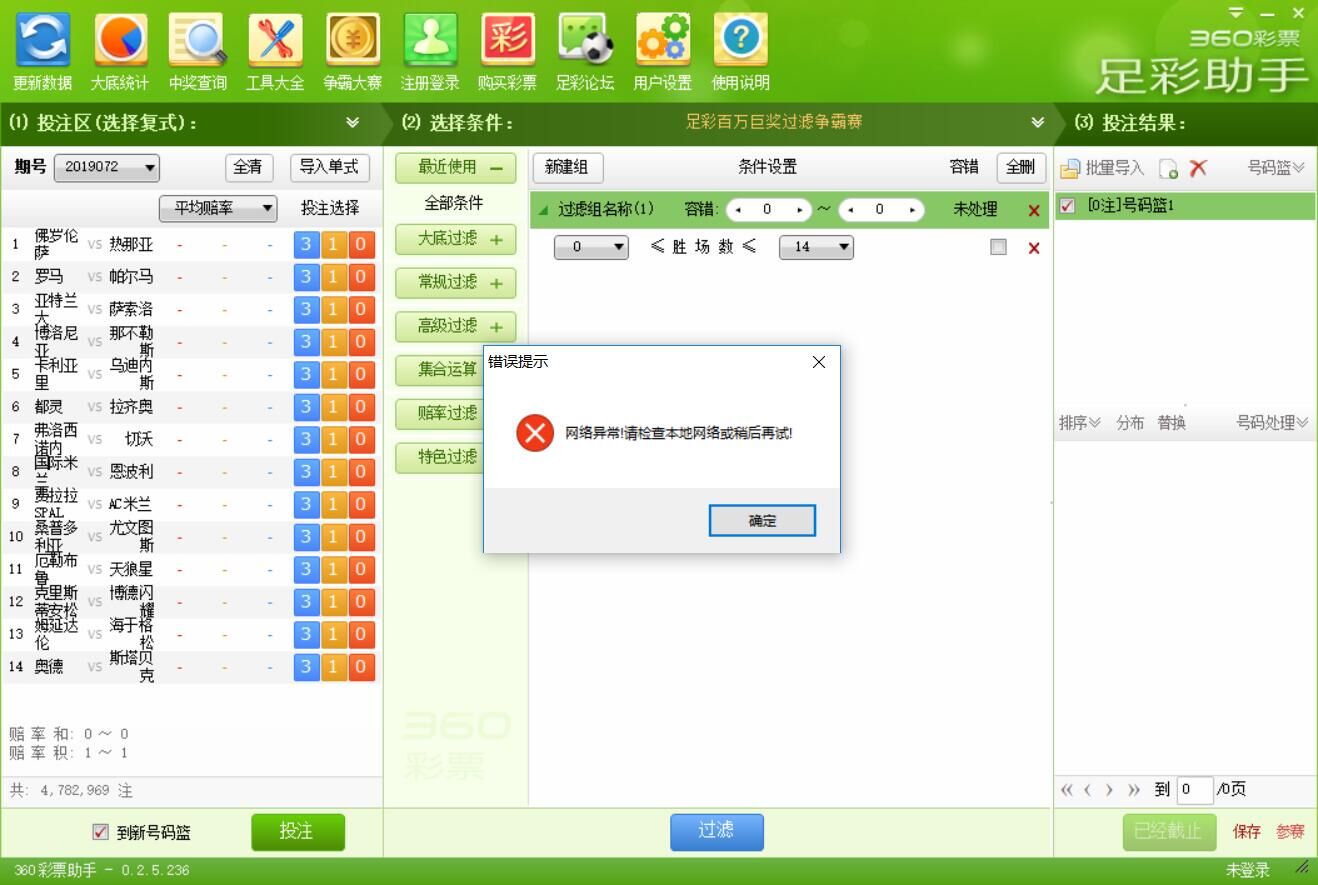Select 3 for match 6 都灵 vs 拉齐奥
Screen dimensions: 1318x885
306,407
